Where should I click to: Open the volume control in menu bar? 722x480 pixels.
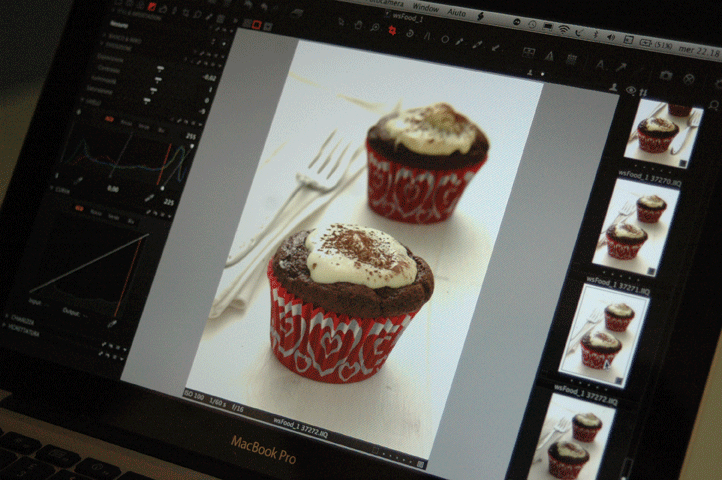(x=611, y=38)
